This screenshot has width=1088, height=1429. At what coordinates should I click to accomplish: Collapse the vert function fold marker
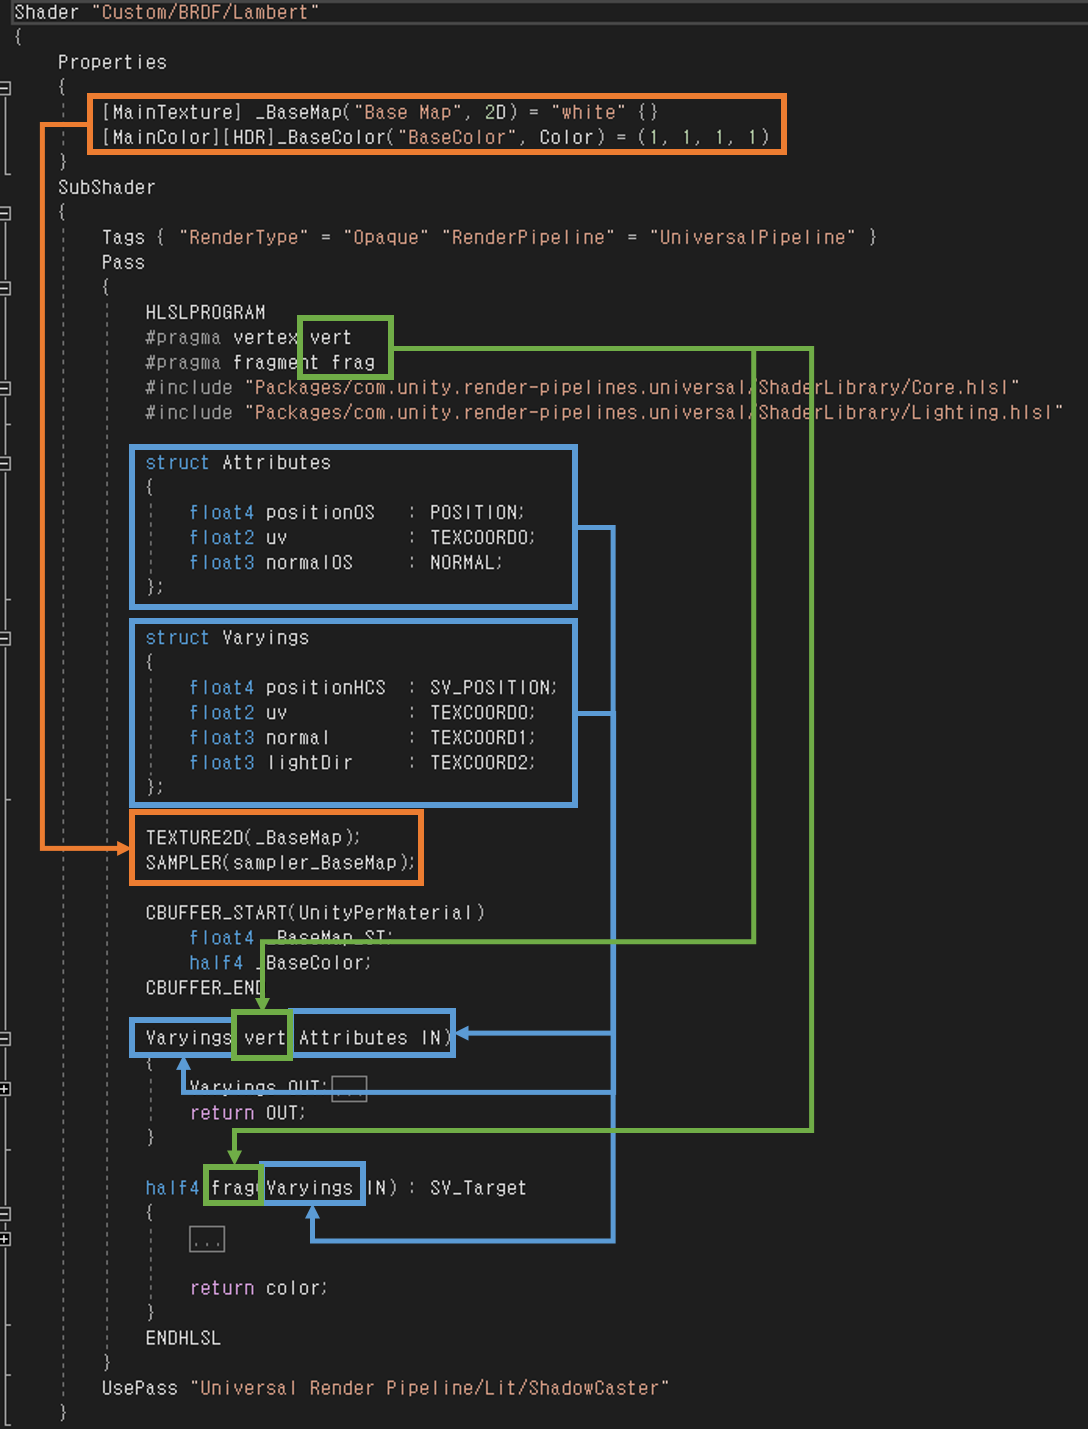tap(5, 1039)
